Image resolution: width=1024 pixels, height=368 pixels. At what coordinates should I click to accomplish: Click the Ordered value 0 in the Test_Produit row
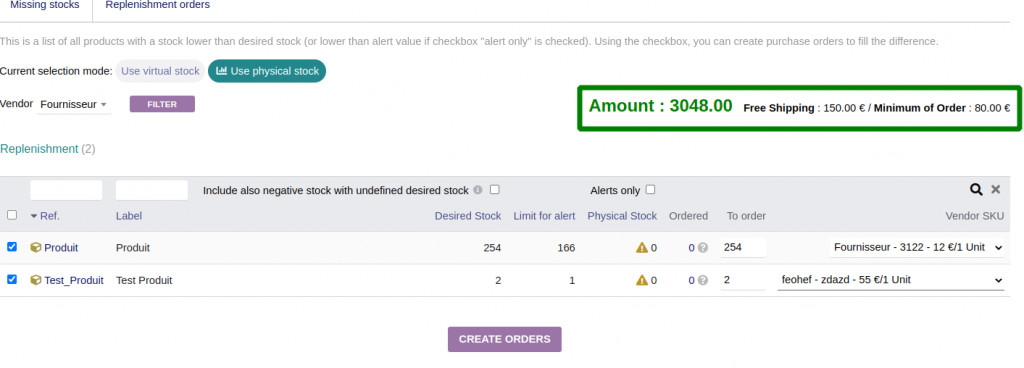point(691,280)
